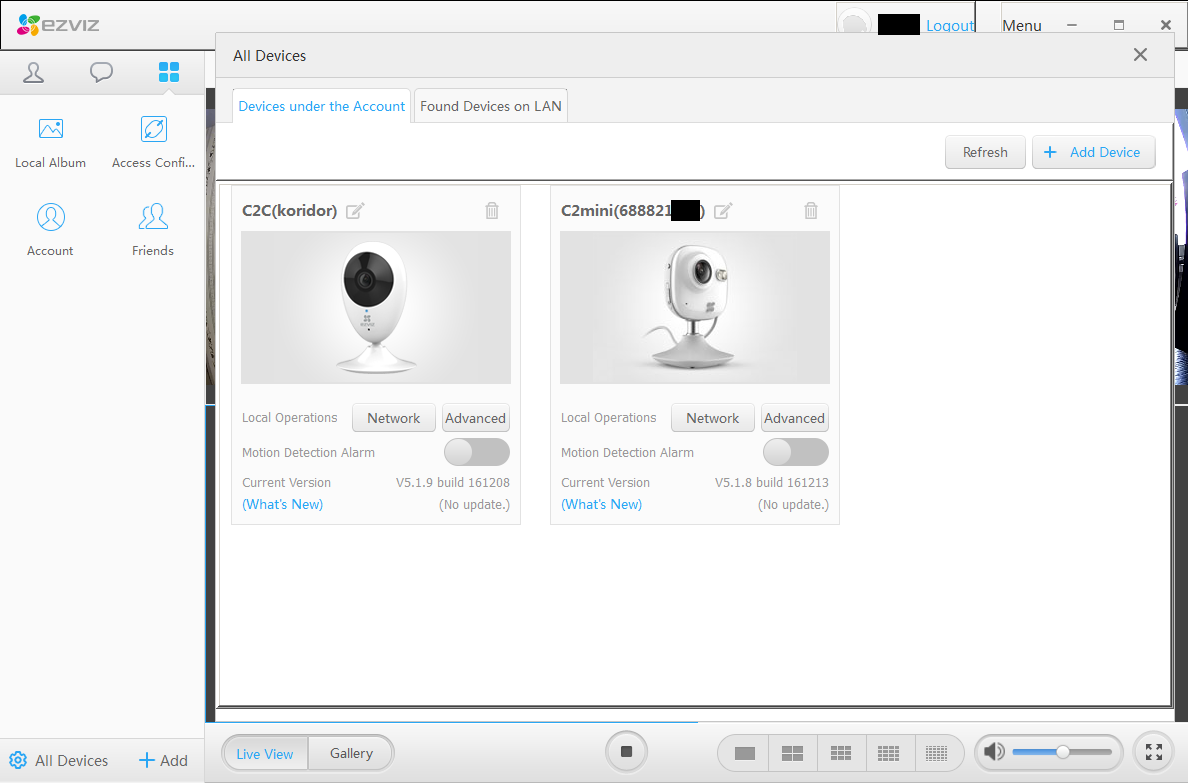Viewport: 1188px width, 783px height.
Task: Click the All Devices dialog title
Action: pyautogui.click(x=270, y=55)
